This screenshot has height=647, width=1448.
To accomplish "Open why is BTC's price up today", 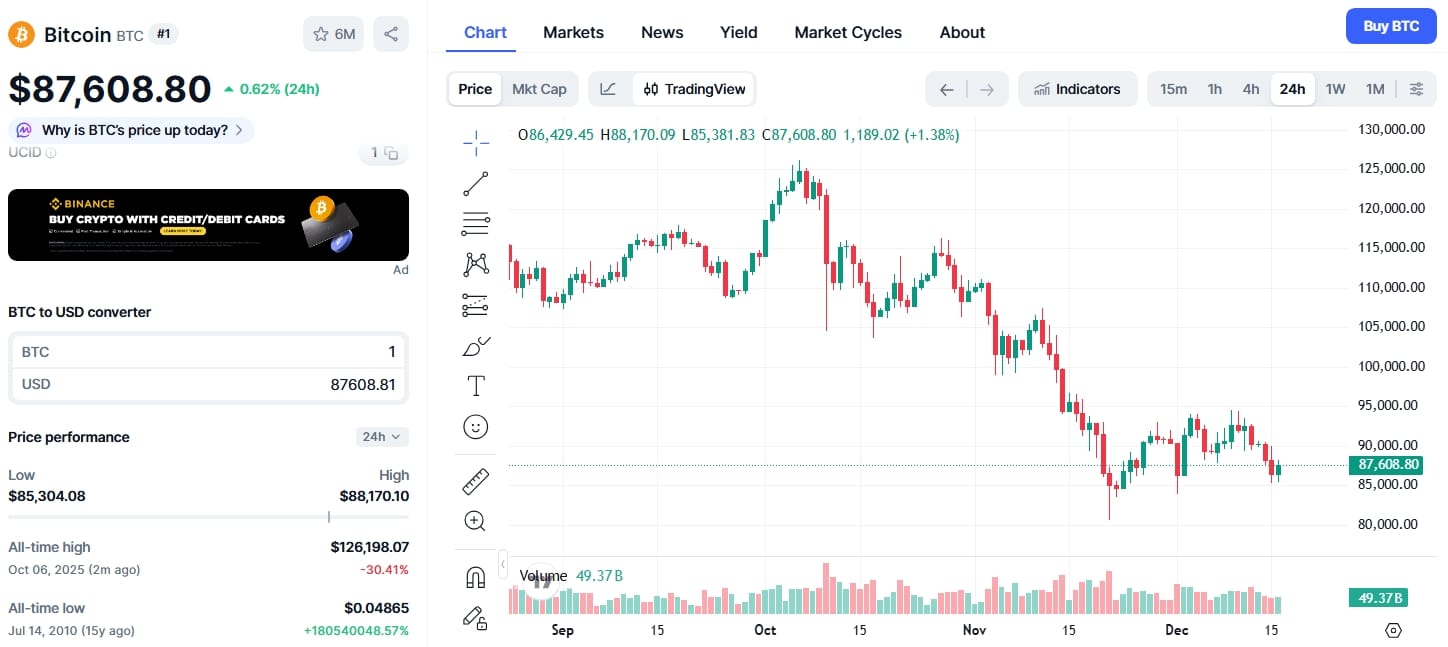I will (x=130, y=129).
